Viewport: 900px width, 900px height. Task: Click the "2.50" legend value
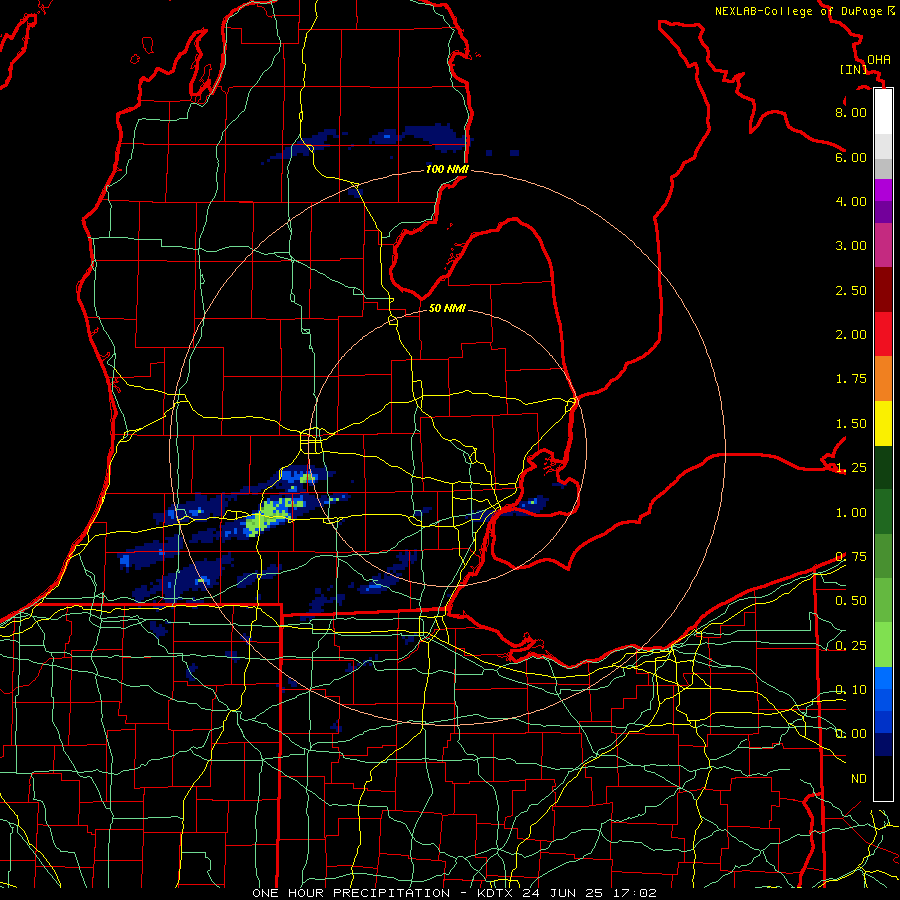point(851,290)
